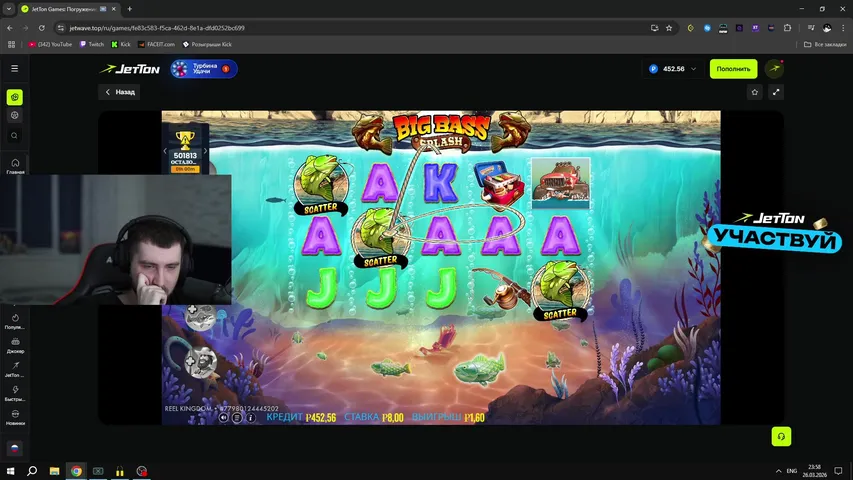Open the green support chat button
Viewport: 853px width, 480px height.
coord(782,436)
